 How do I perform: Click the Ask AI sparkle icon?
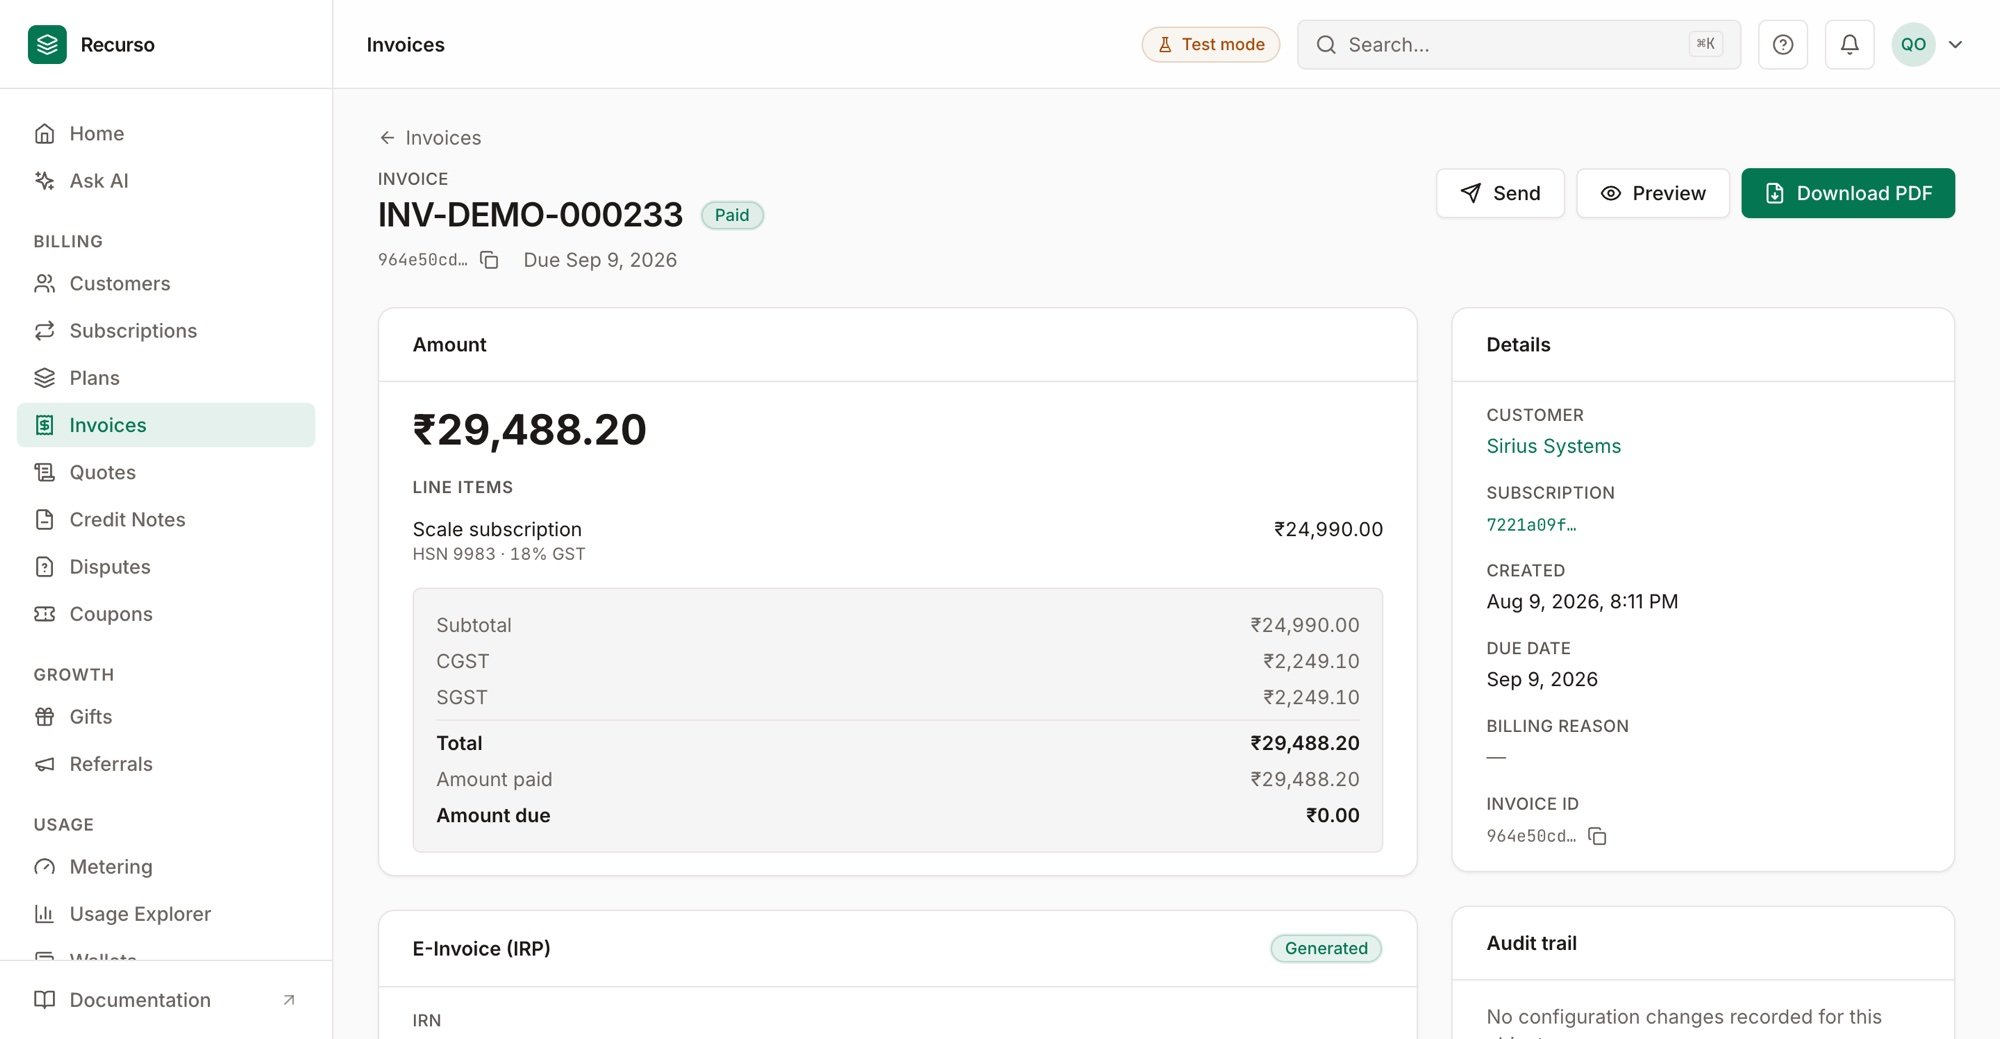point(44,180)
